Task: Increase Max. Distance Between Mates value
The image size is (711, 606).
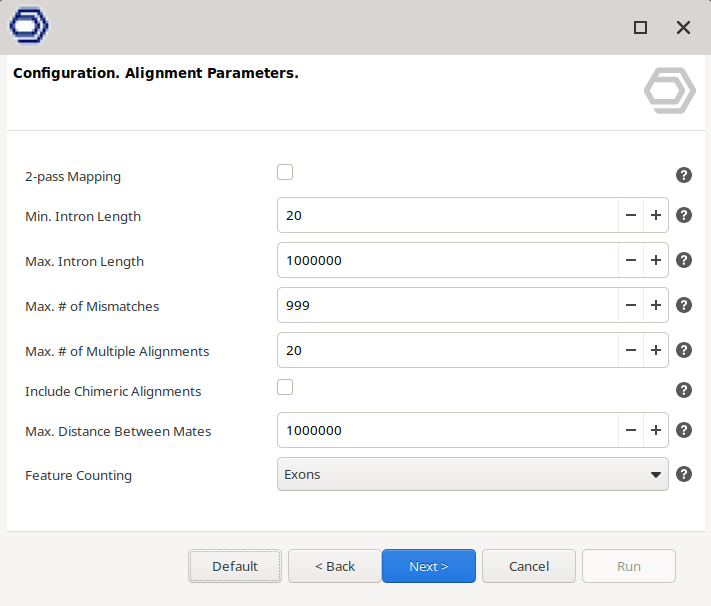Action: [656, 430]
